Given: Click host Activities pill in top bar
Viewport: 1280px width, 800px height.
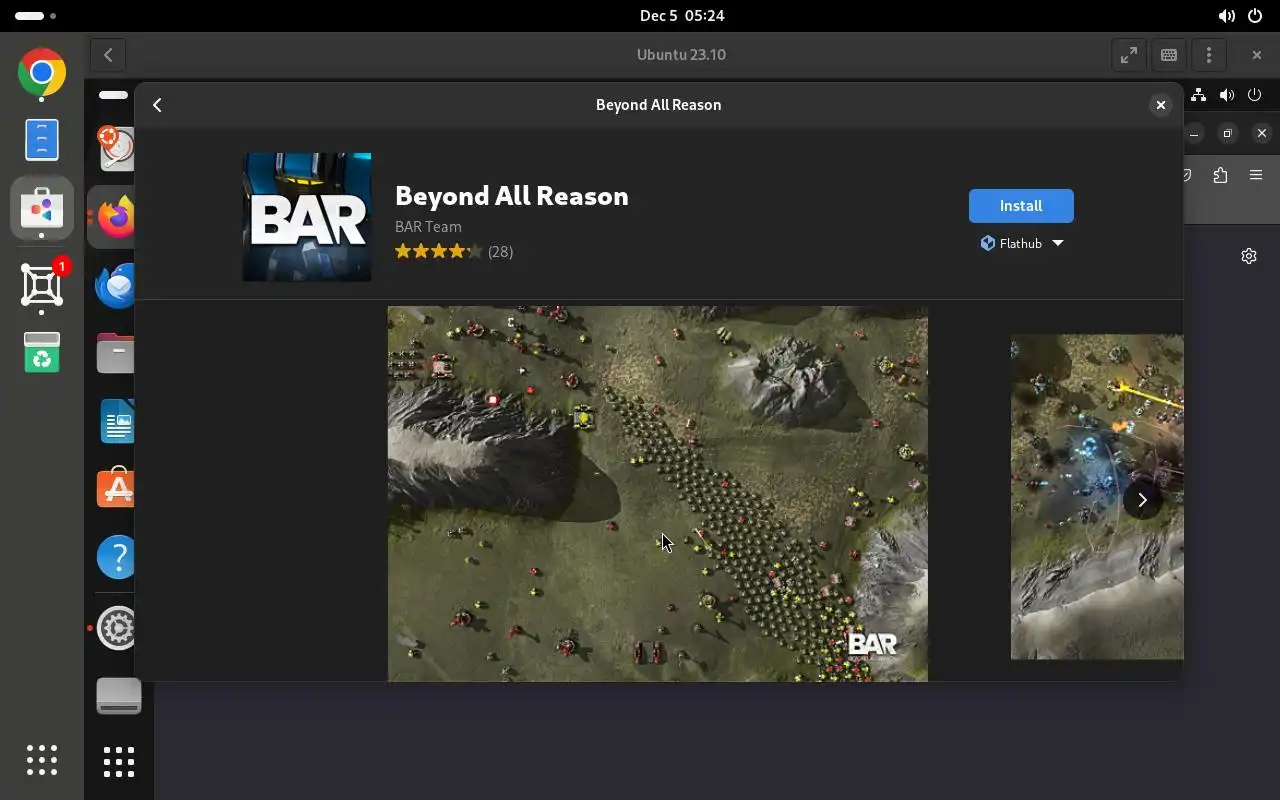Looking at the screenshot, I should coord(36,16).
